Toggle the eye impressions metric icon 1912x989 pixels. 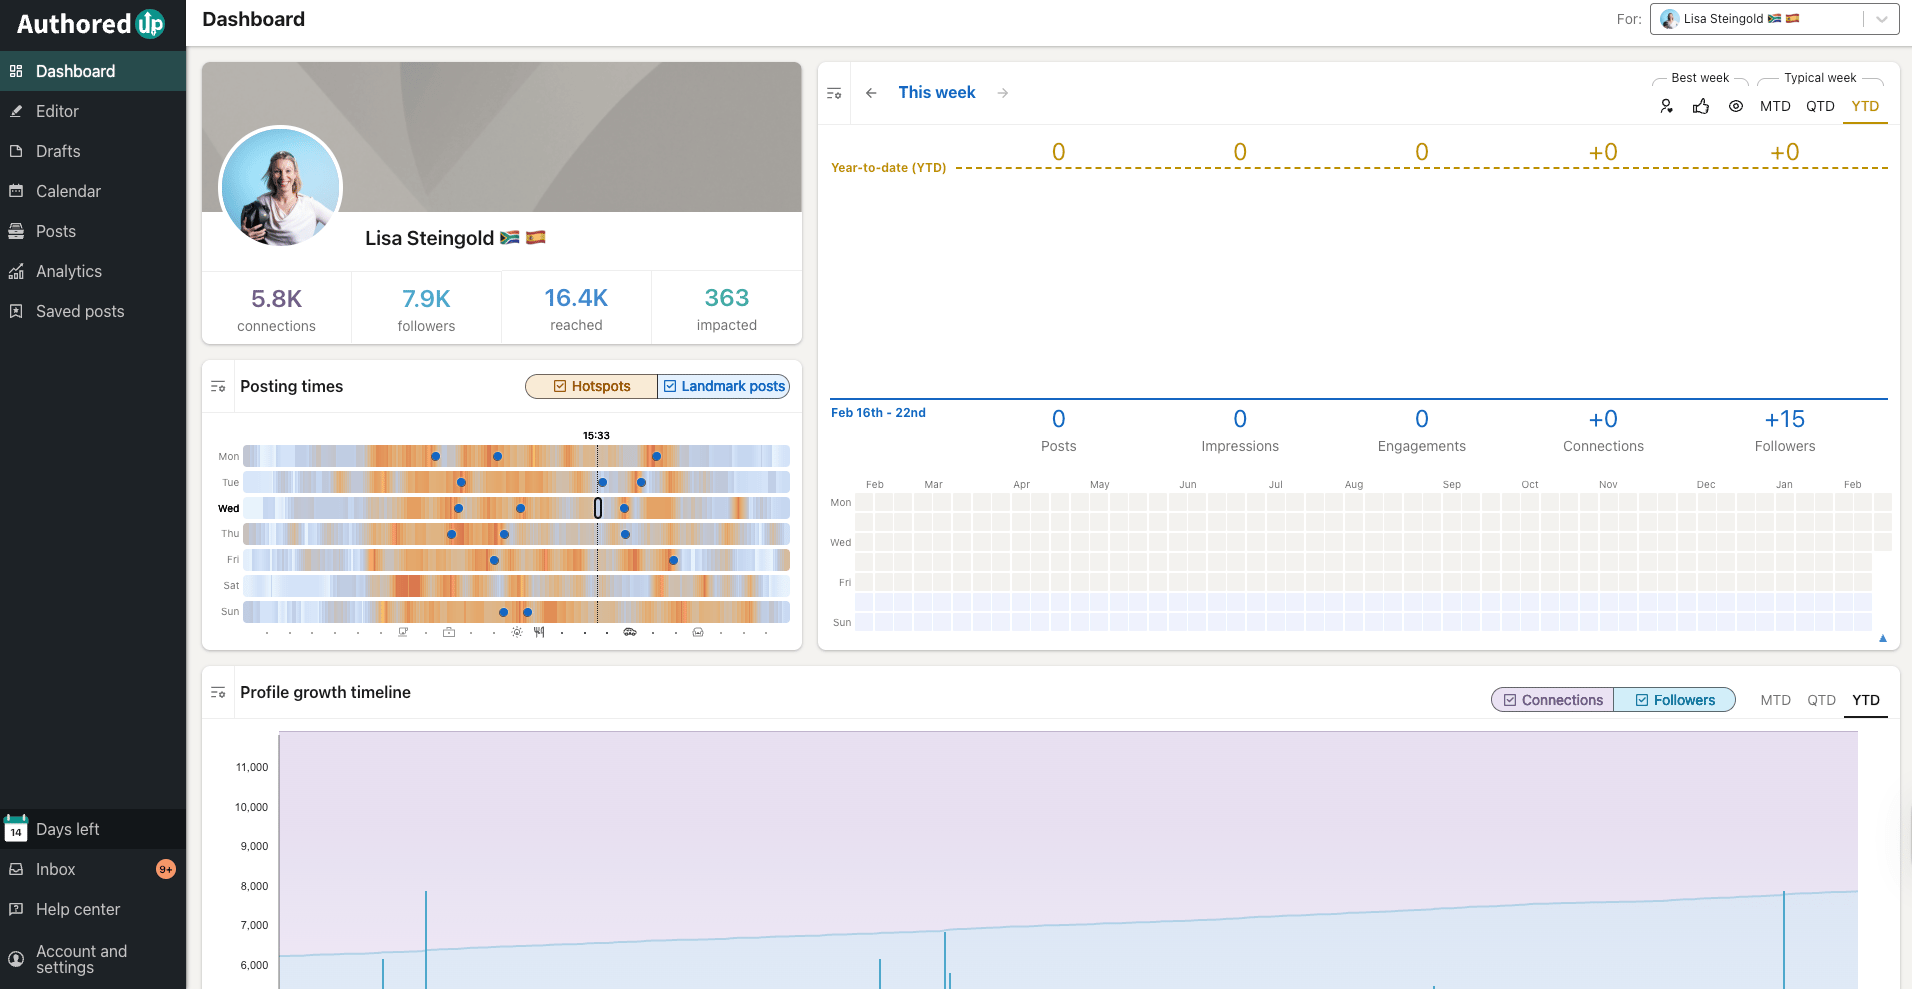[x=1736, y=106]
